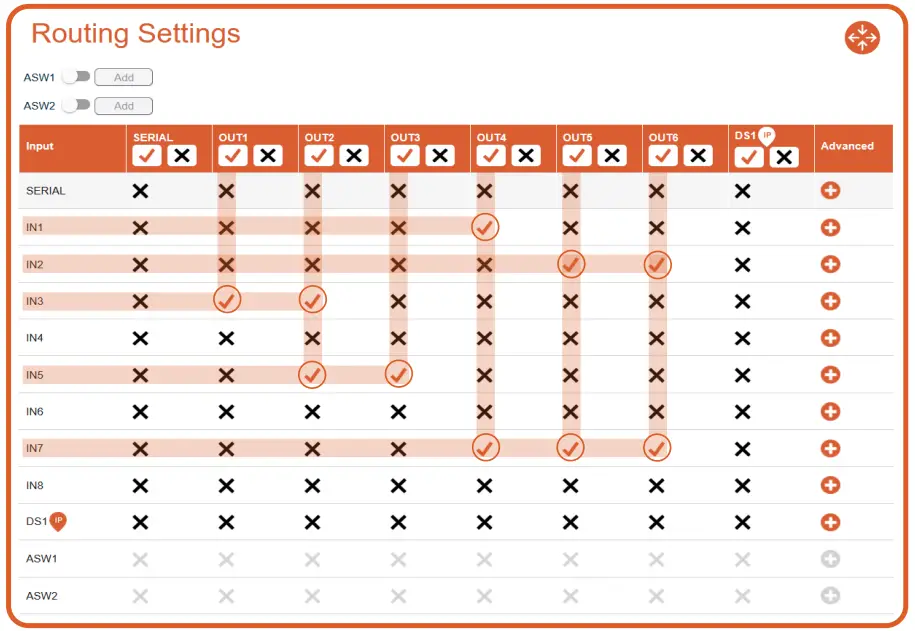Open Advanced options for the DS1 row
Screen dimensions: 915x631
(830, 522)
